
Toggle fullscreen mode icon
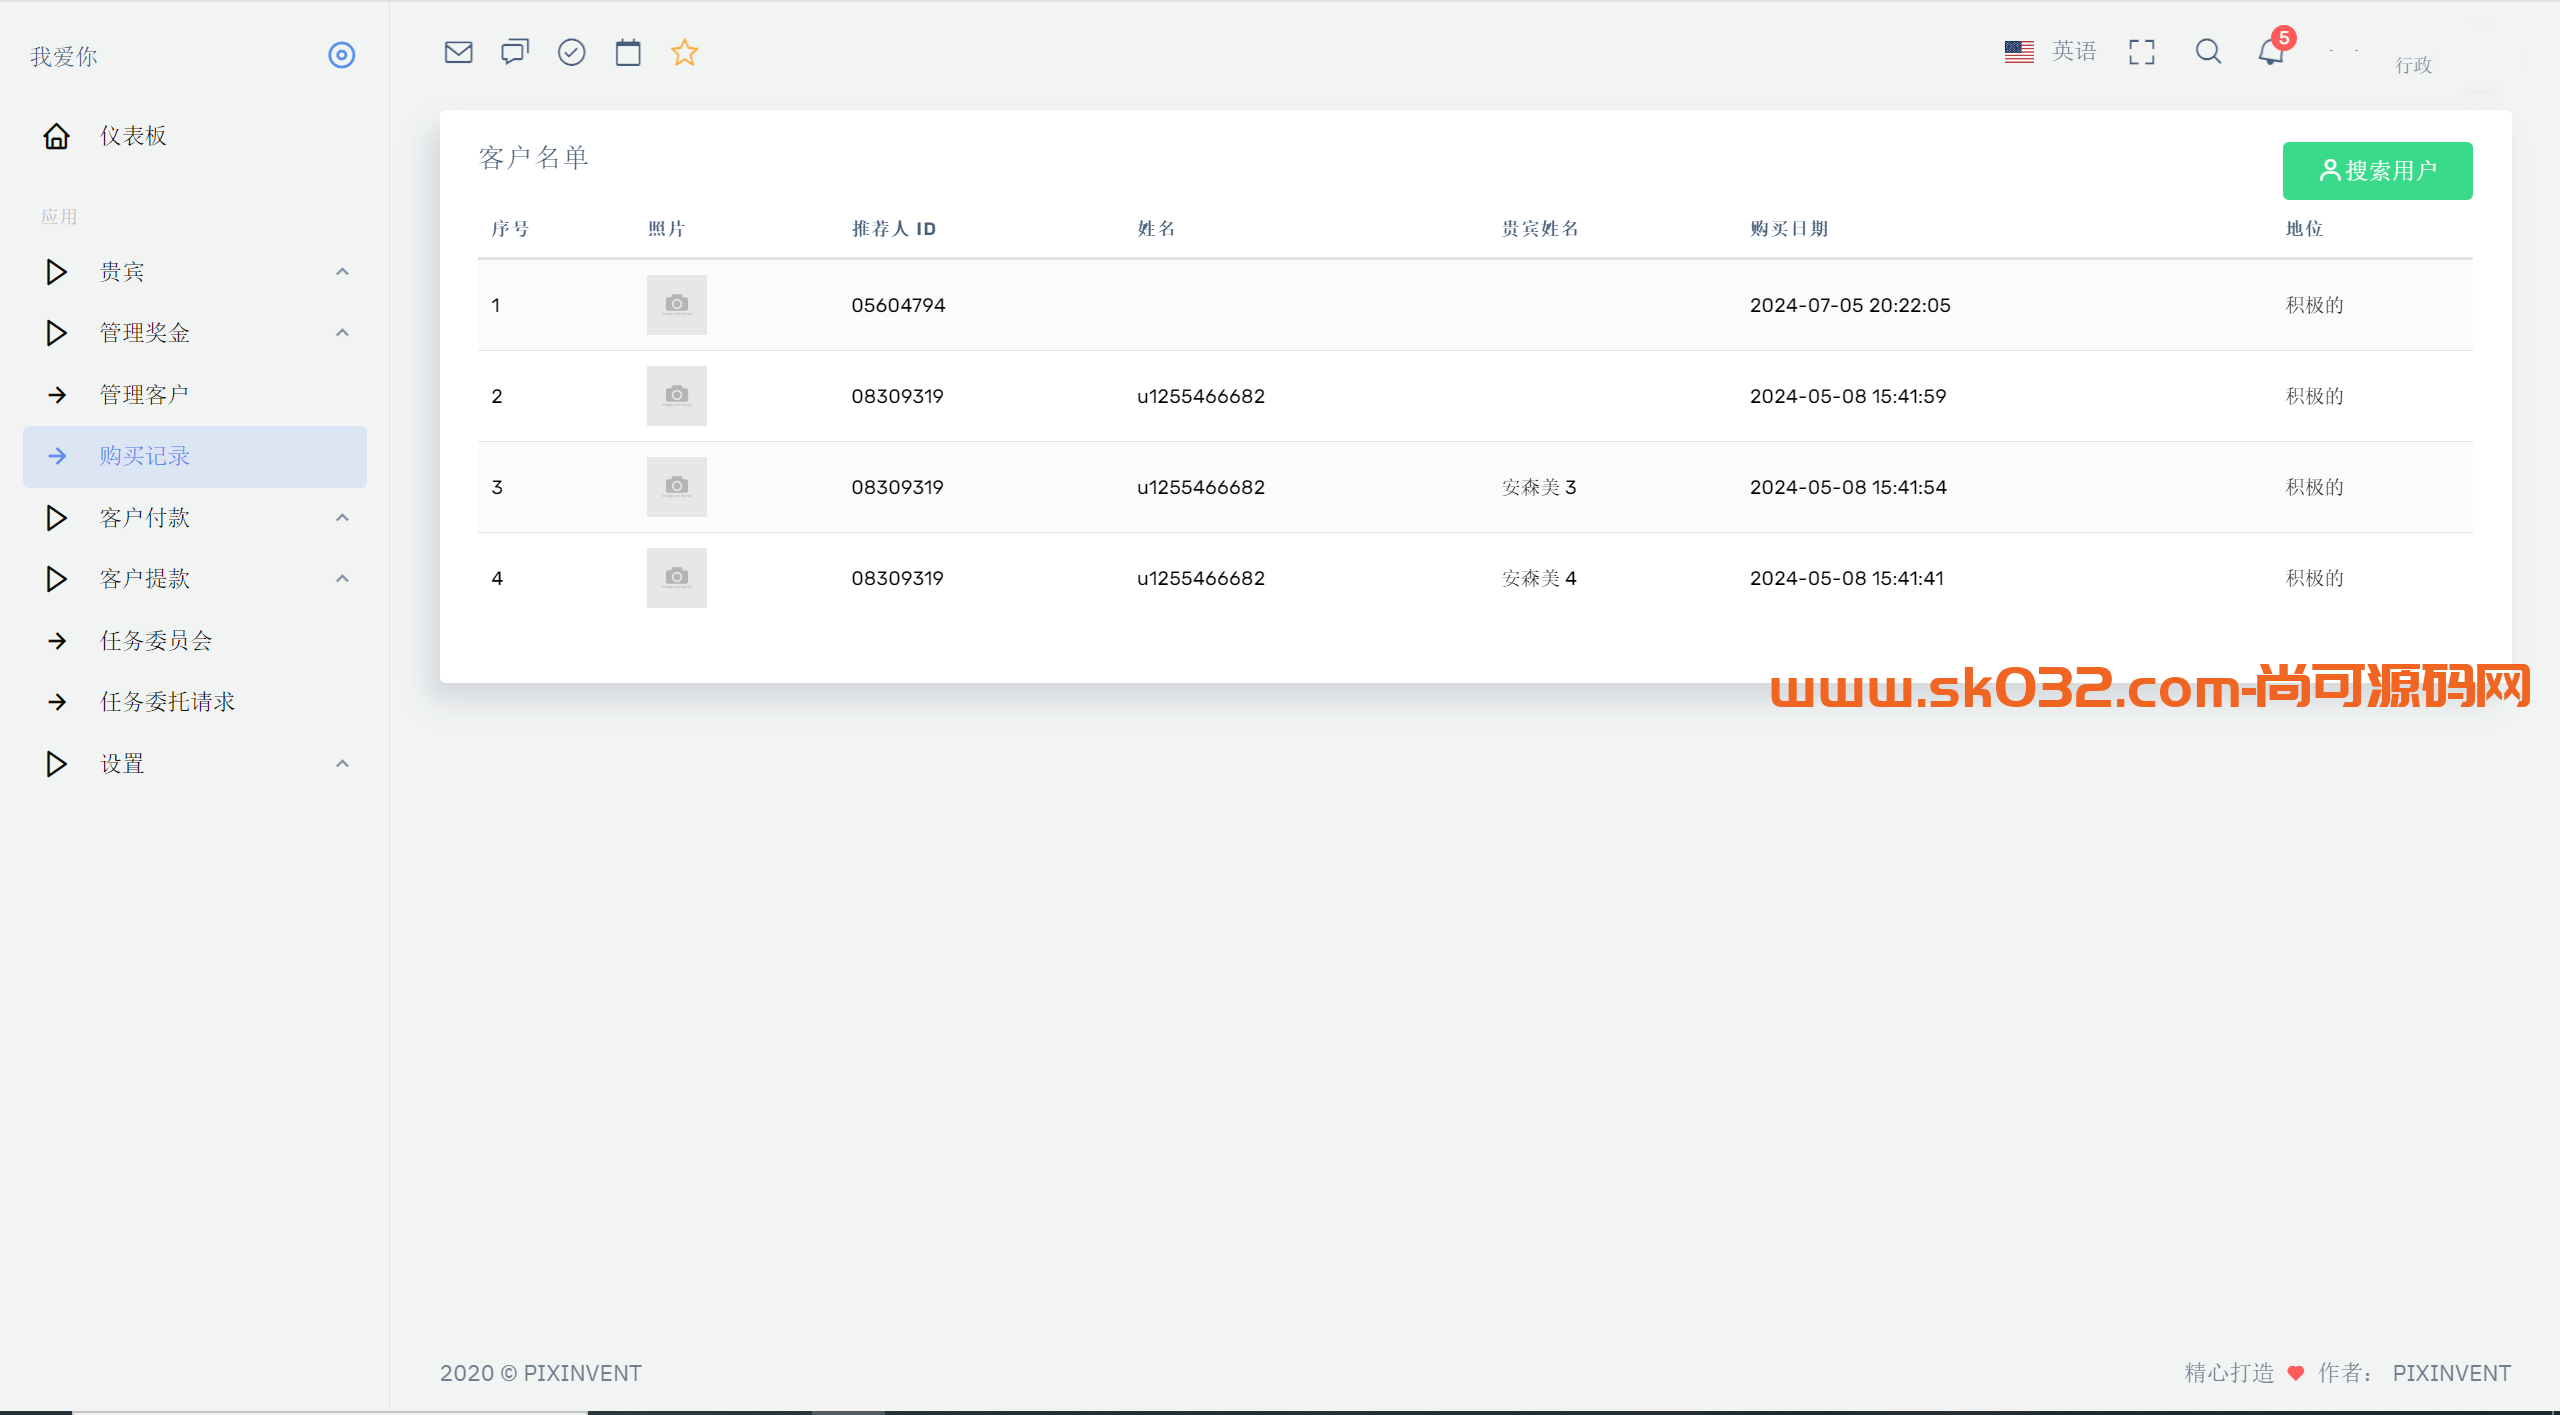(2142, 52)
